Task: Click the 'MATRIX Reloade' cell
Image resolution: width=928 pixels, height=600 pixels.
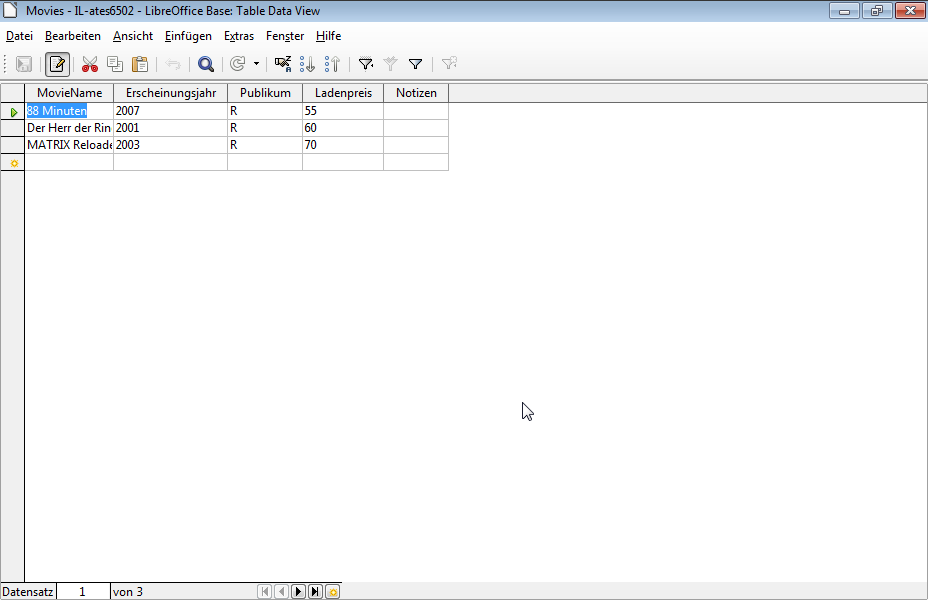Action: tap(69, 145)
